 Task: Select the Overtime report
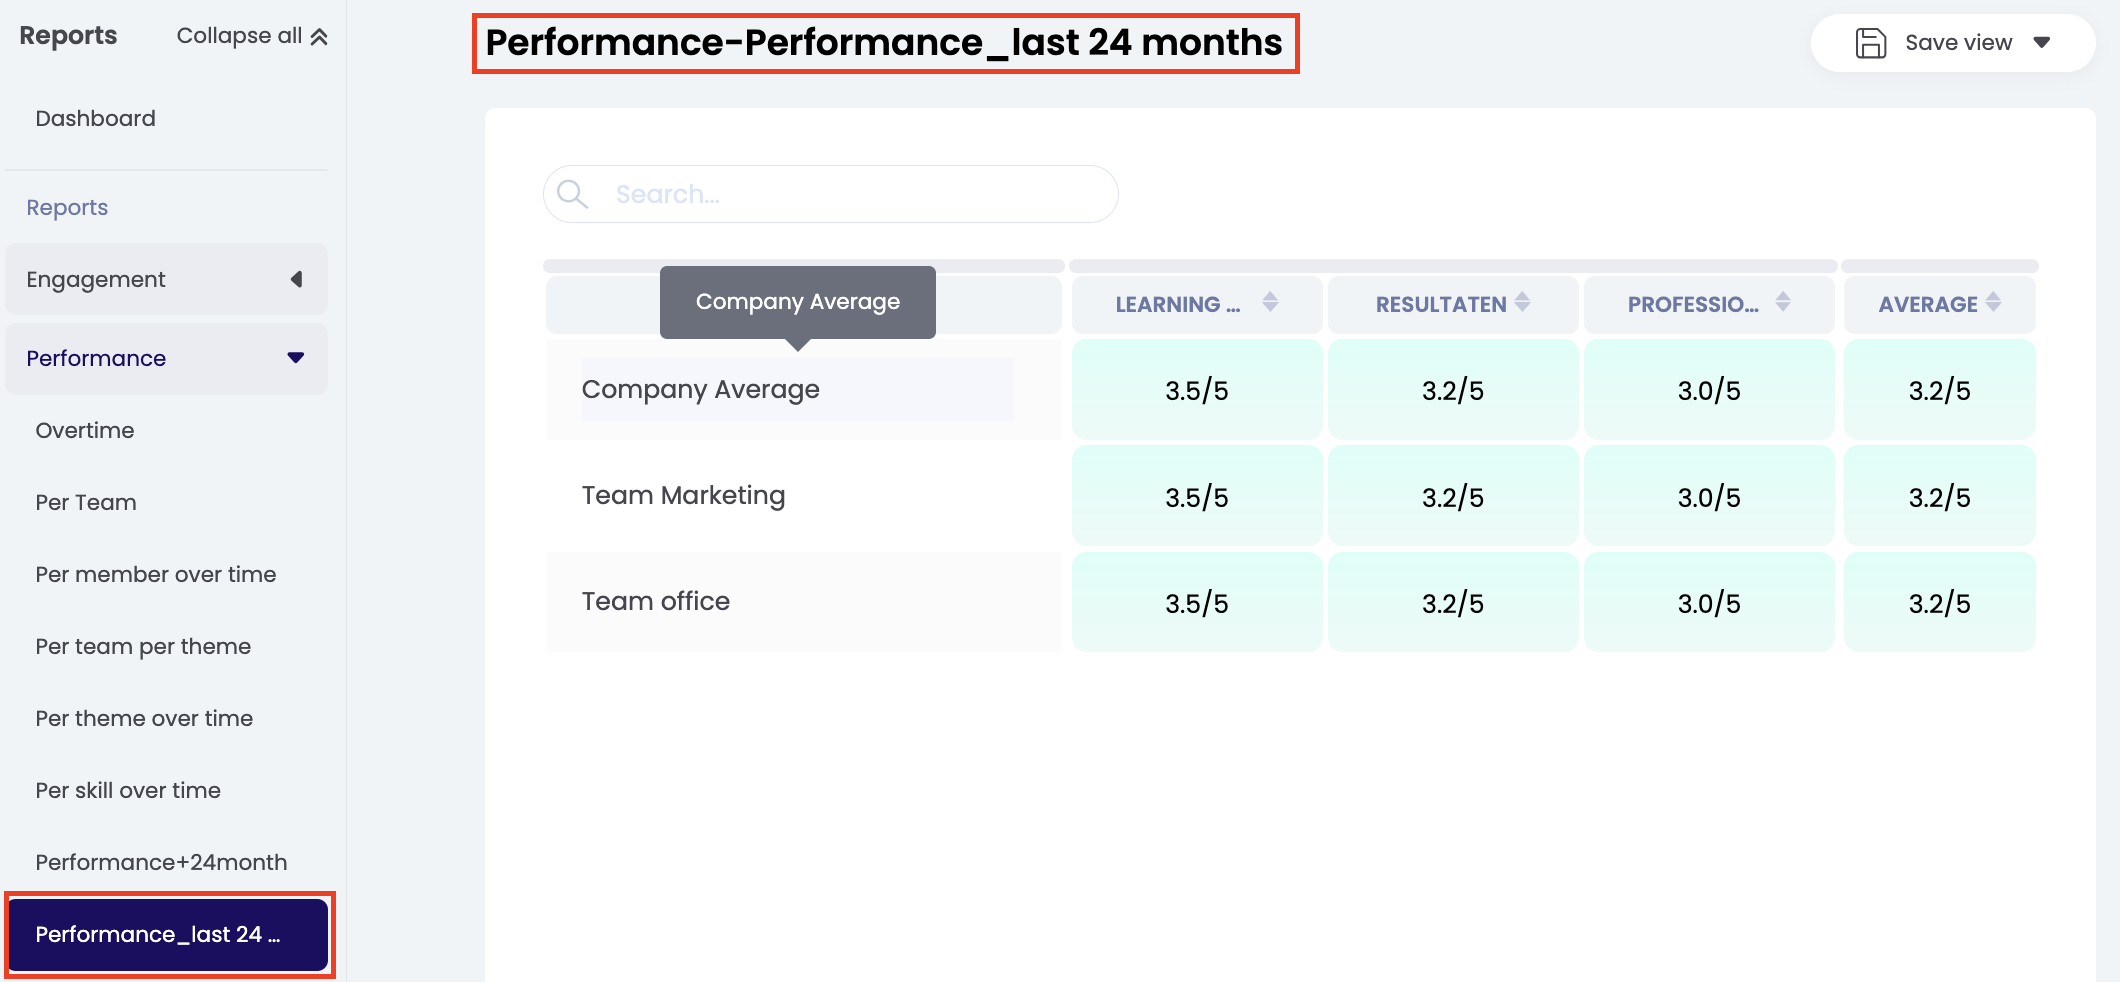[x=85, y=430]
